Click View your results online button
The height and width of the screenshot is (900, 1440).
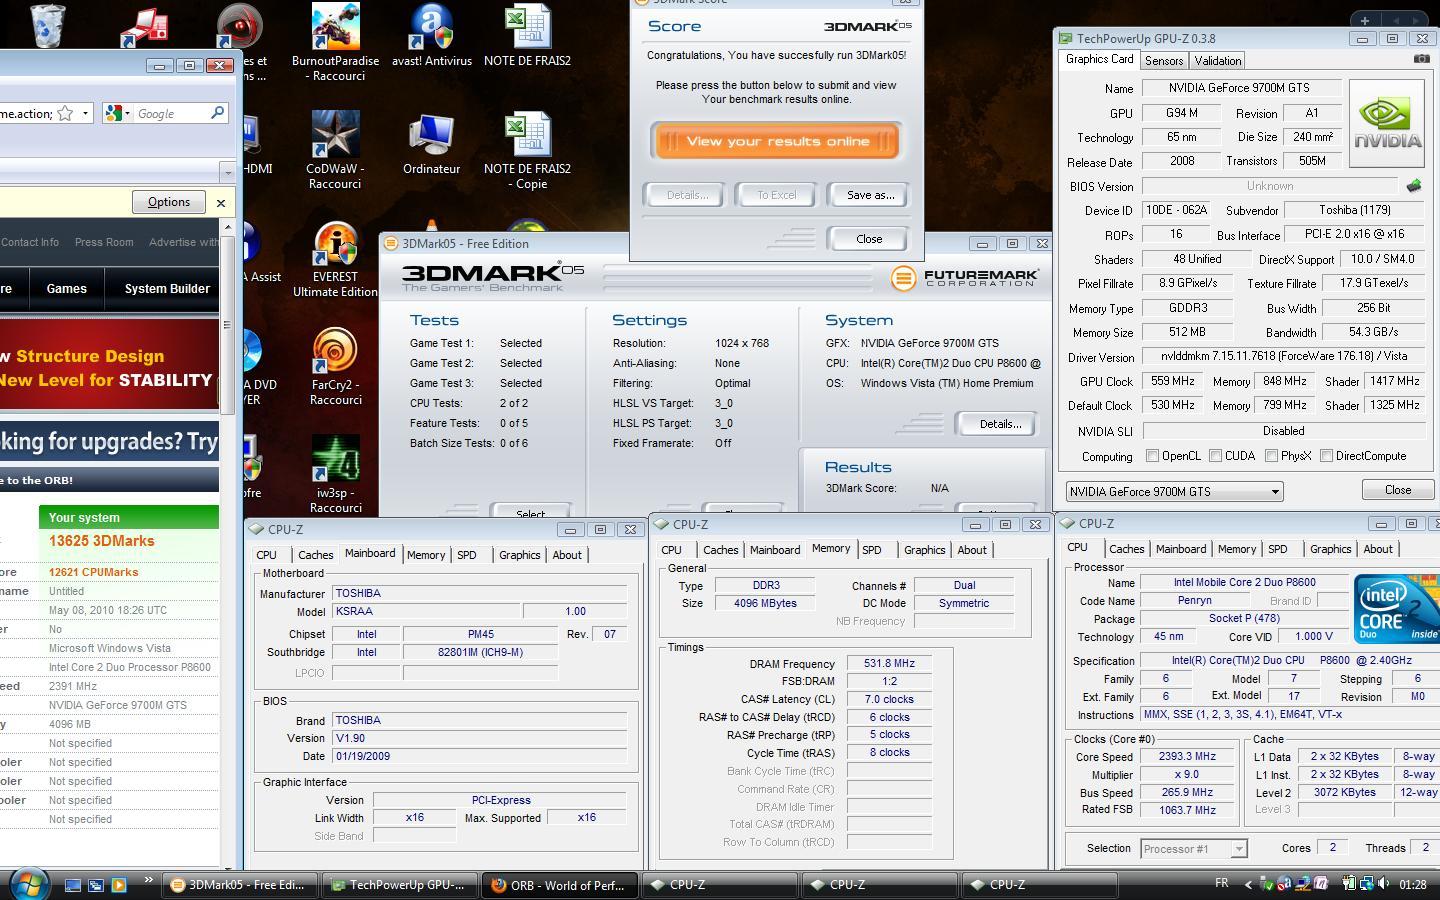777,141
